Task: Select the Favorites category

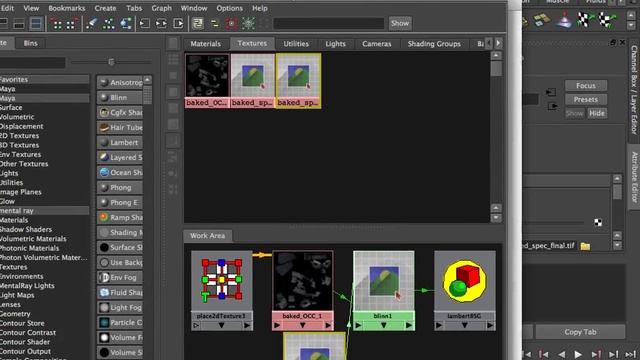Action: tap(44, 79)
